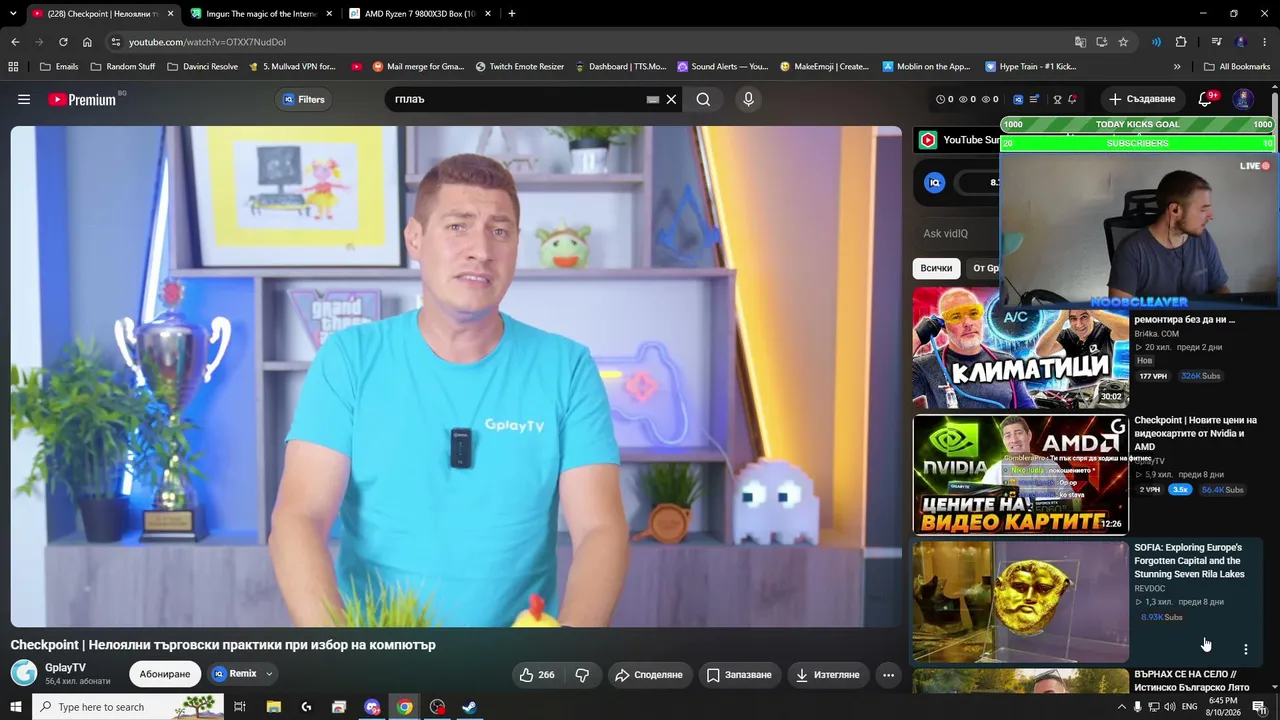The image size is (1280, 720).
Task: Open the Davinci Resolve bookmark folder
Action: pyautogui.click(x=202, y=67)
